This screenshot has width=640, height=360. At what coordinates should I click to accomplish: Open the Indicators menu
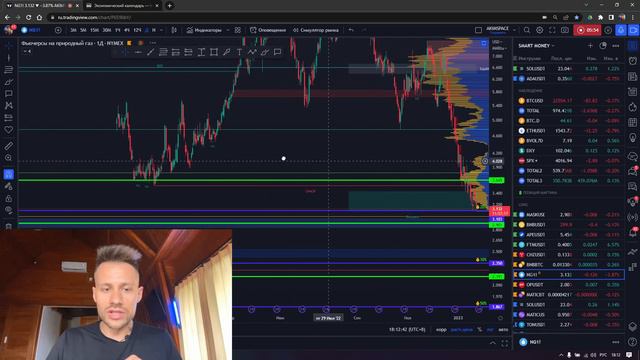(204, 30)
